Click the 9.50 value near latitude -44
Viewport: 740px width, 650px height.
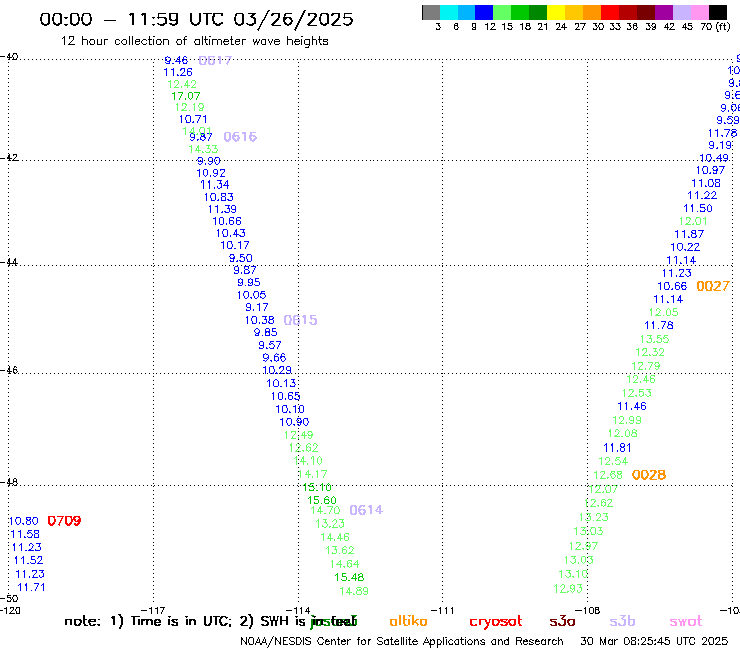point(241,258)
